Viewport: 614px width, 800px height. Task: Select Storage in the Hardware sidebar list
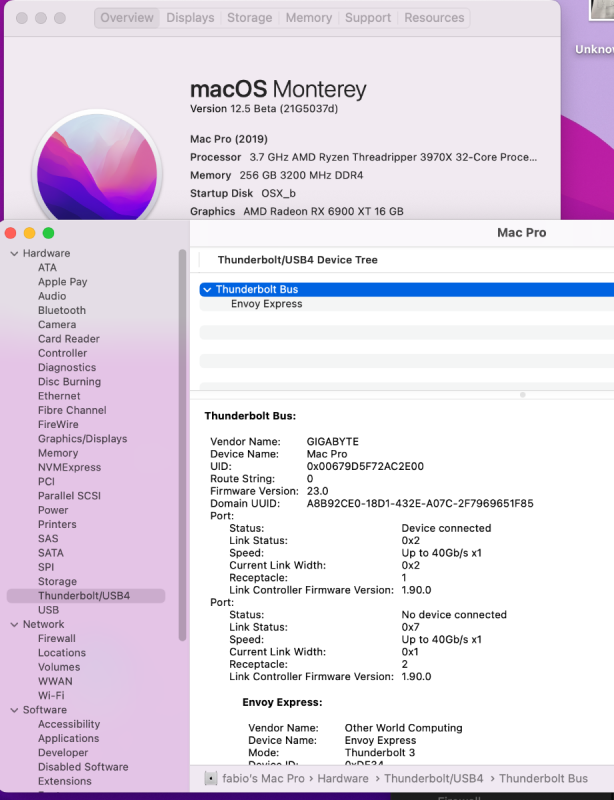click(57, 582)
